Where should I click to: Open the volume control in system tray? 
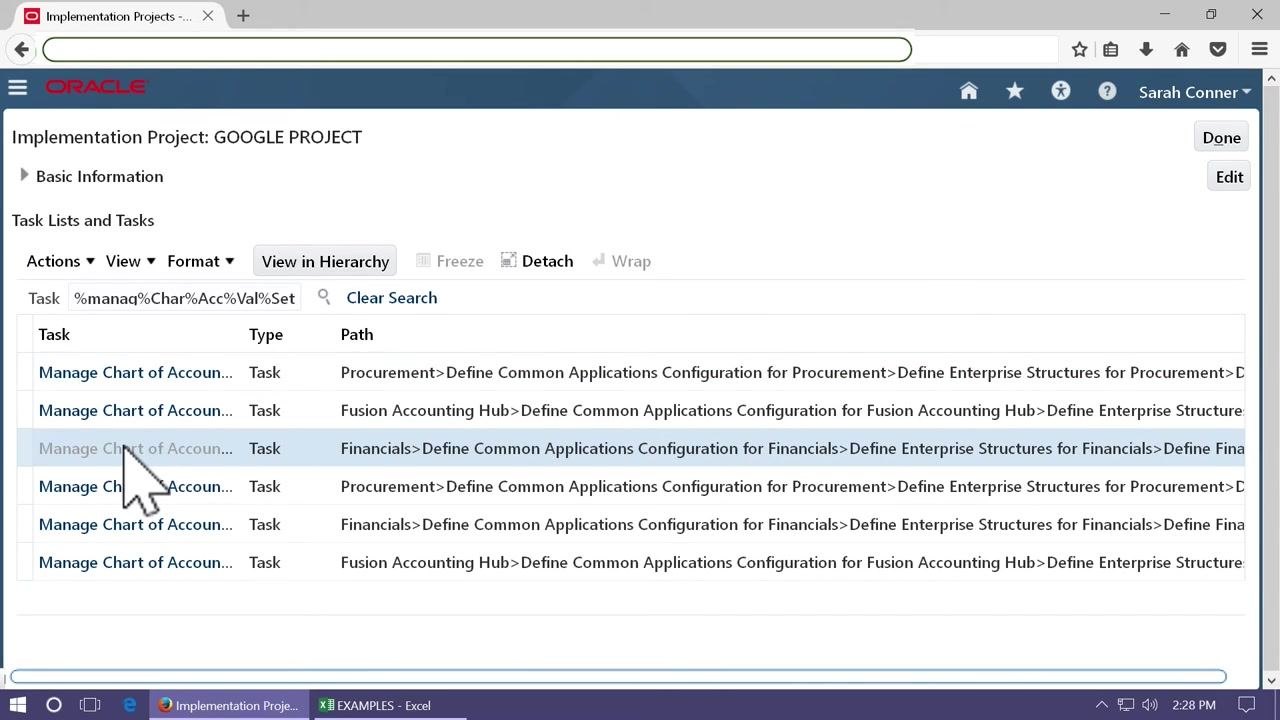[x=1150, y=705]
